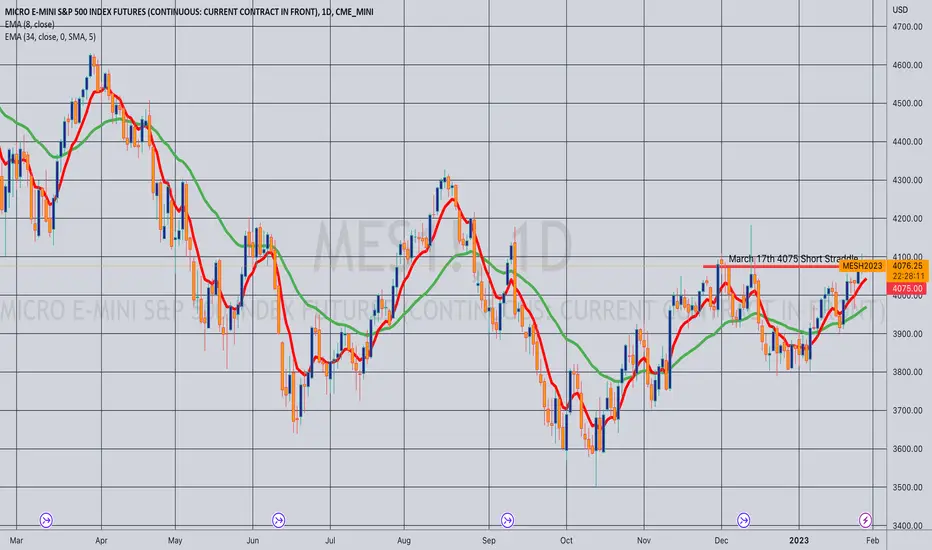Click the 2023 label on time axis
The image size is (932, 550).
coord(799,540)
